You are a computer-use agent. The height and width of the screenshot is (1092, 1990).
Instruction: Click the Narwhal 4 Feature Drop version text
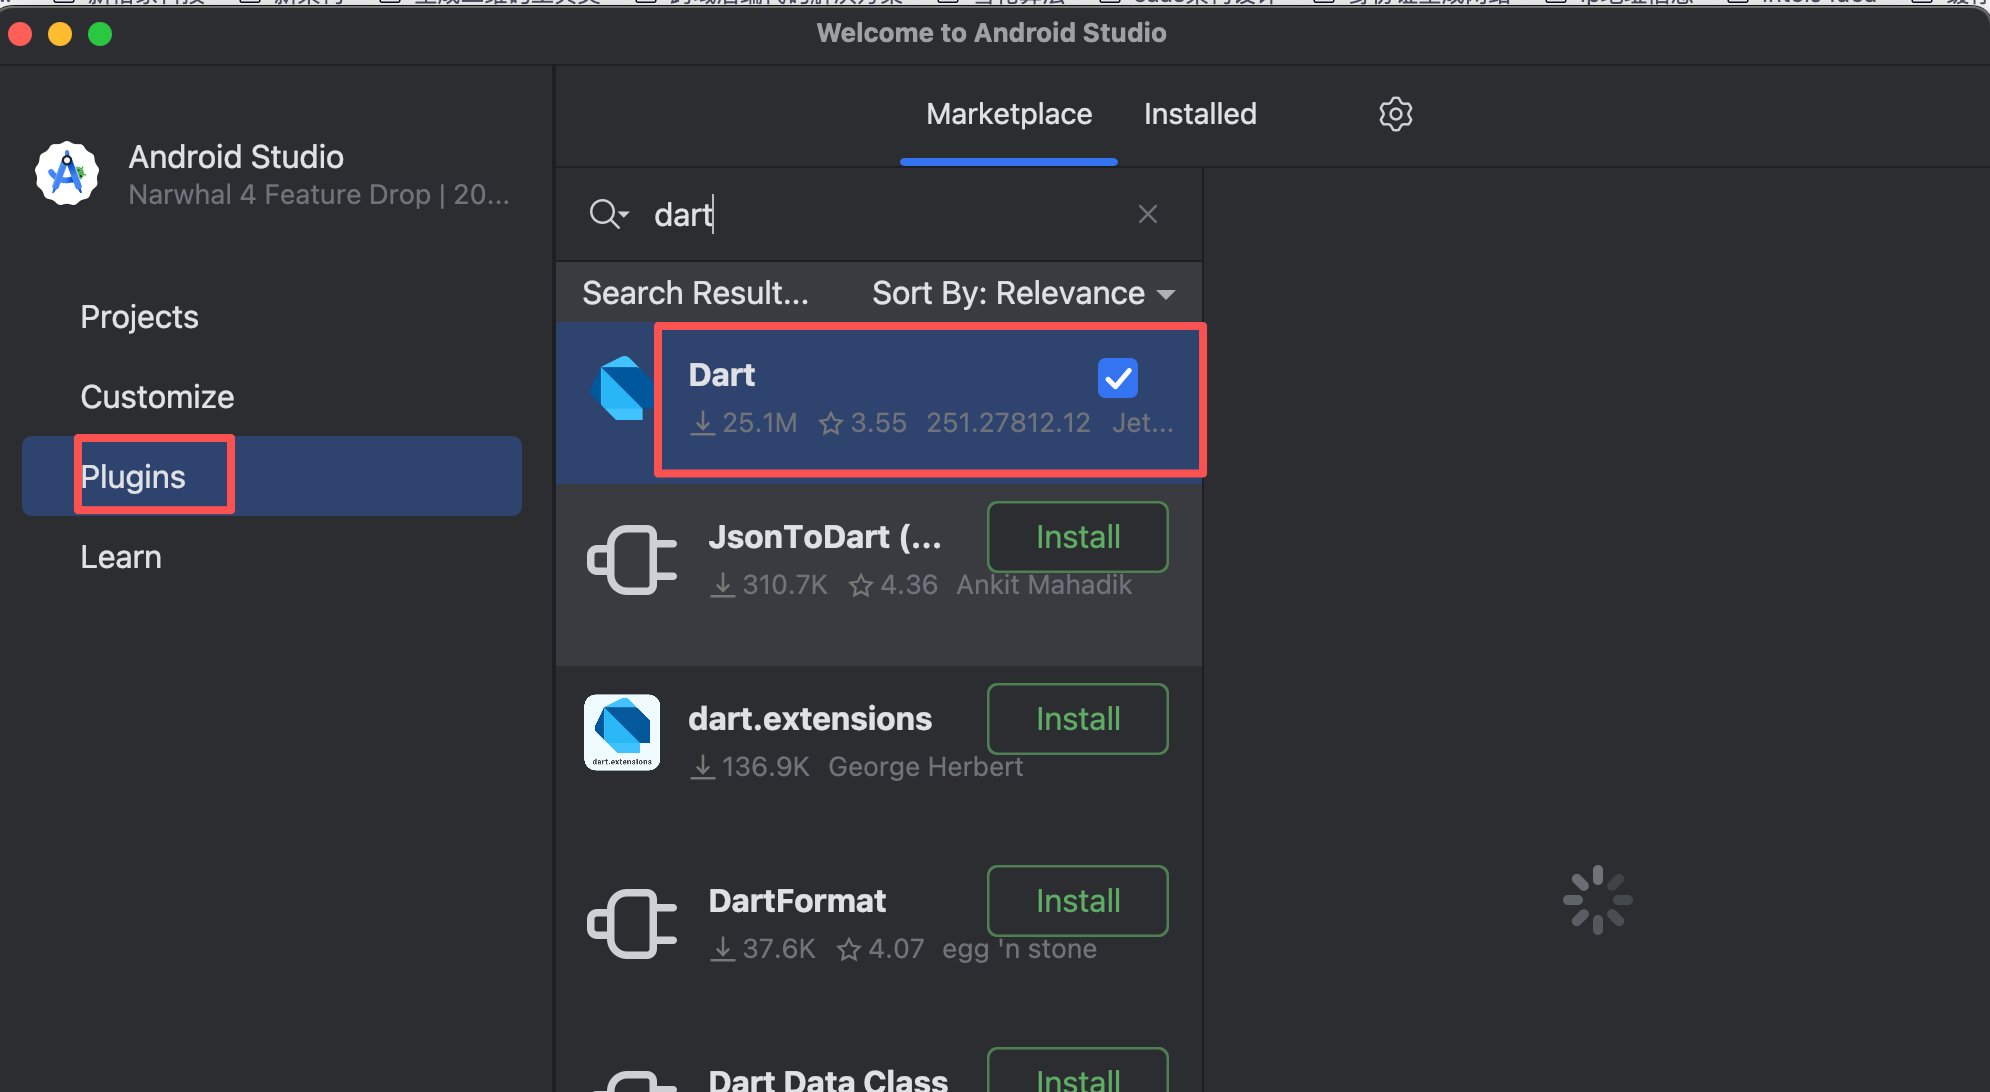[x=319, y=194]
